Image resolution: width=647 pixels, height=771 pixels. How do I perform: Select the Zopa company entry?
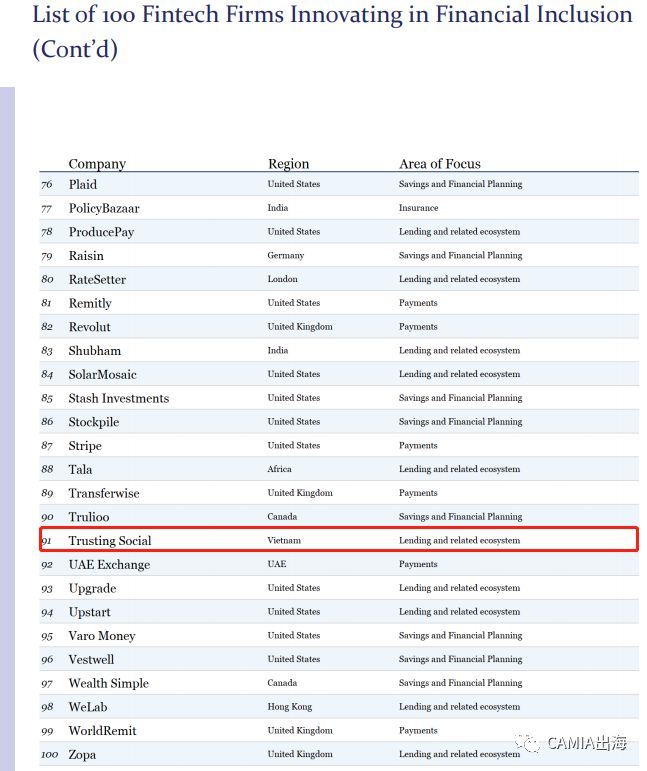coord(82,755)
